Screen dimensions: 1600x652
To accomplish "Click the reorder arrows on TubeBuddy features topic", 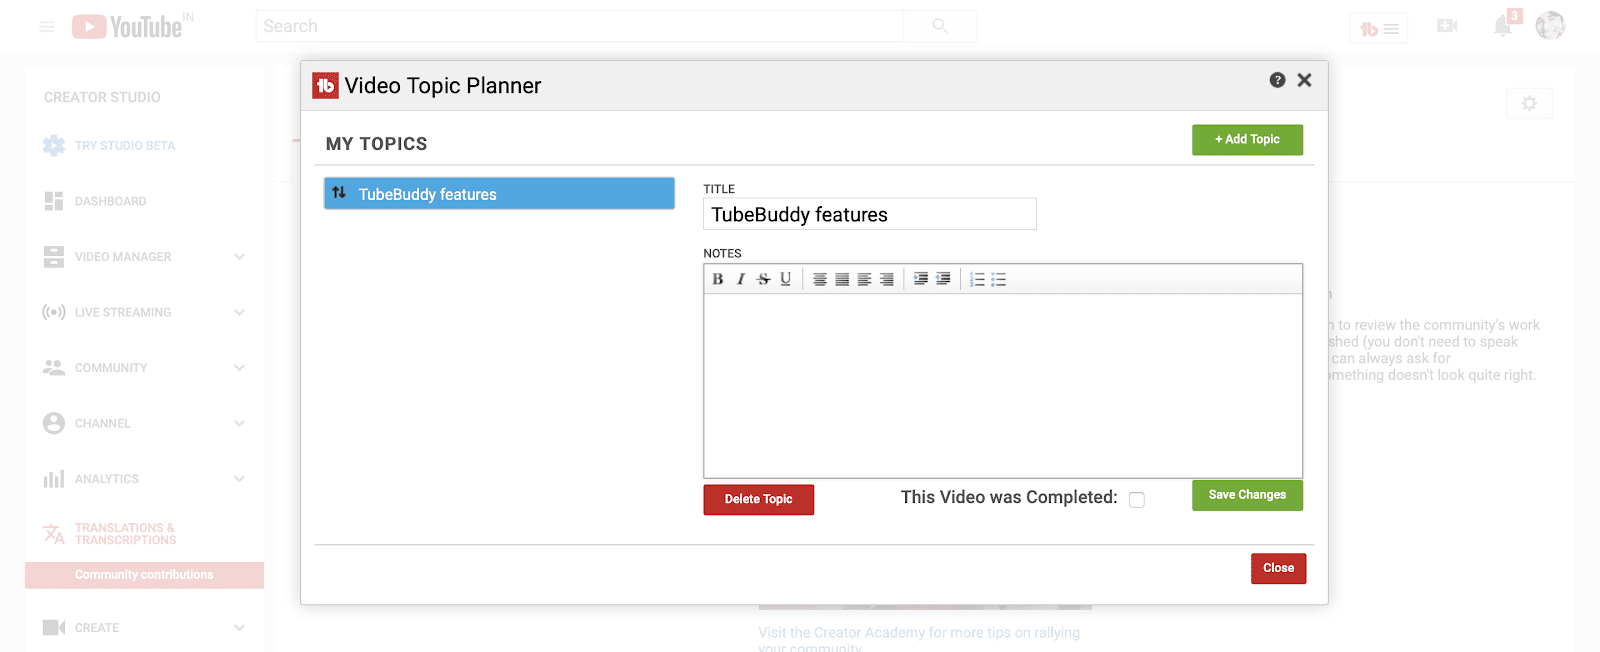I will [339, 193].
